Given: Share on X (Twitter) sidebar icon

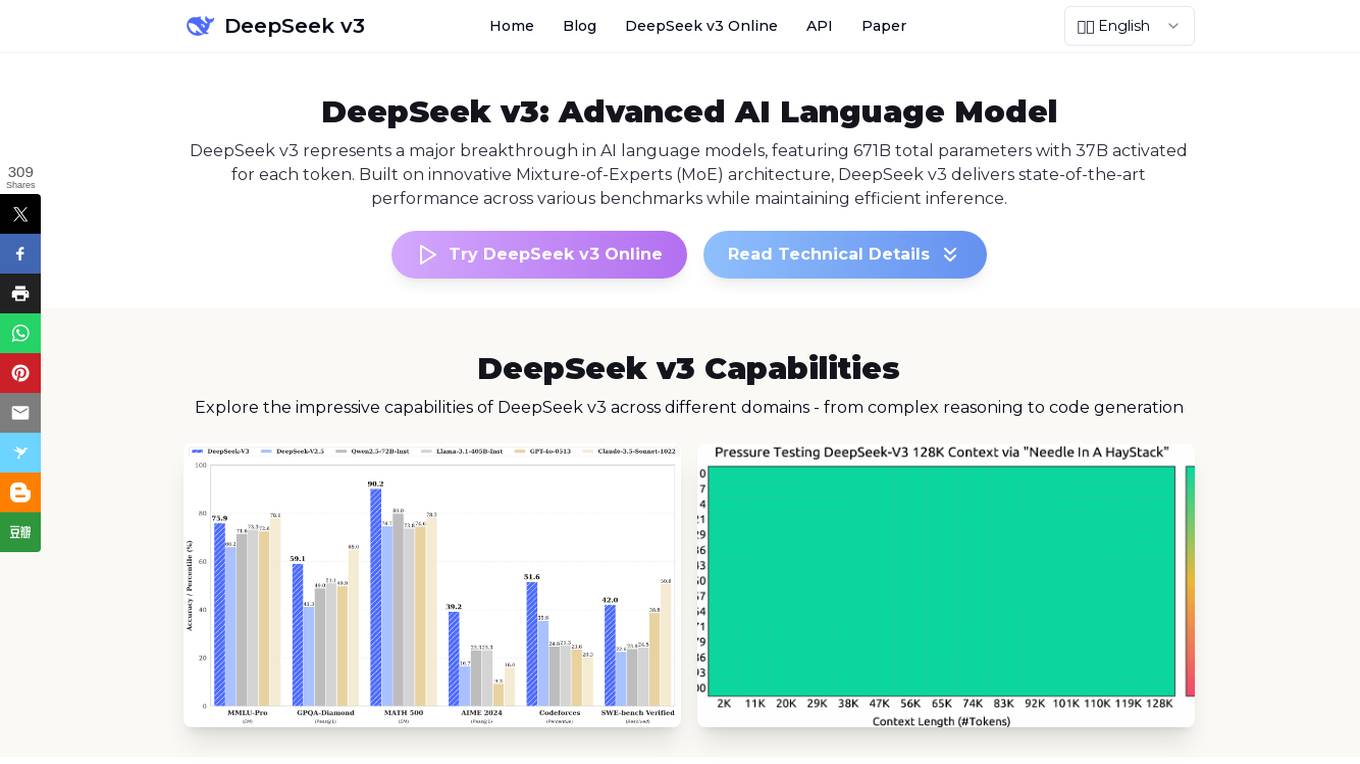Looking at the screenshot, I should point(20,214).
